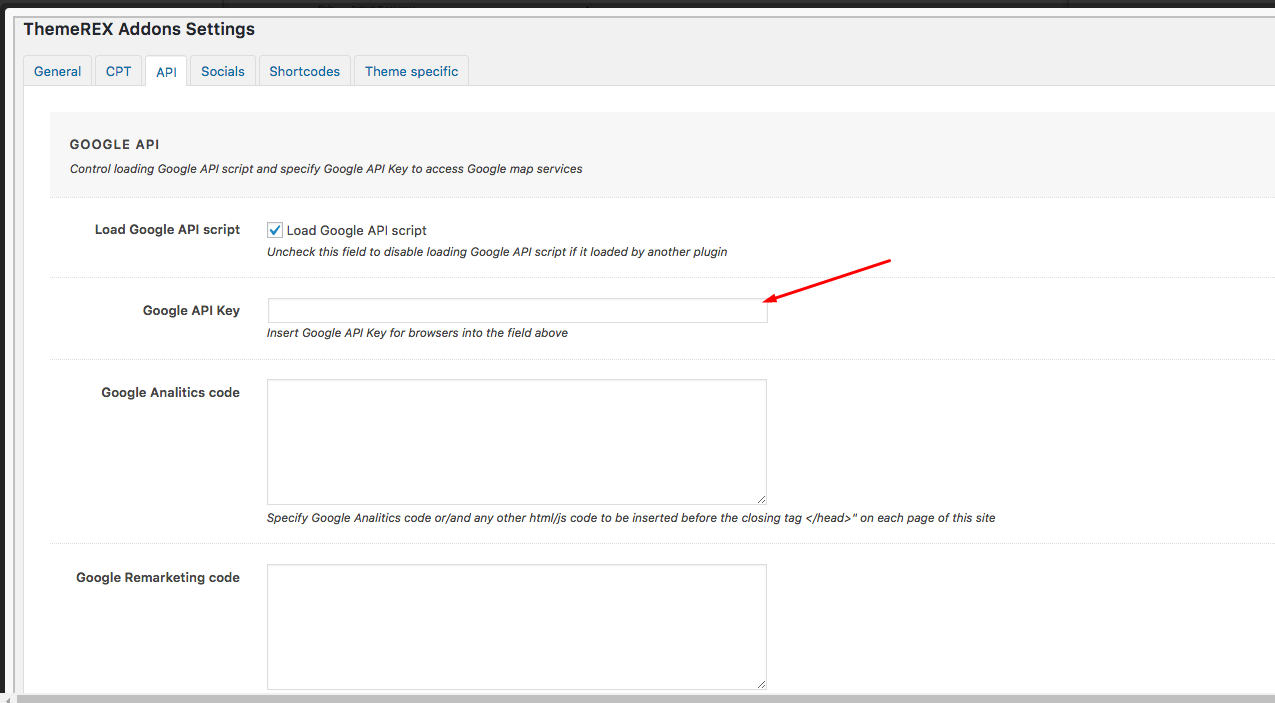Focus the Google Remarketing code textarea
Viewport: 1275px width, 703px height.
(517, 627)
